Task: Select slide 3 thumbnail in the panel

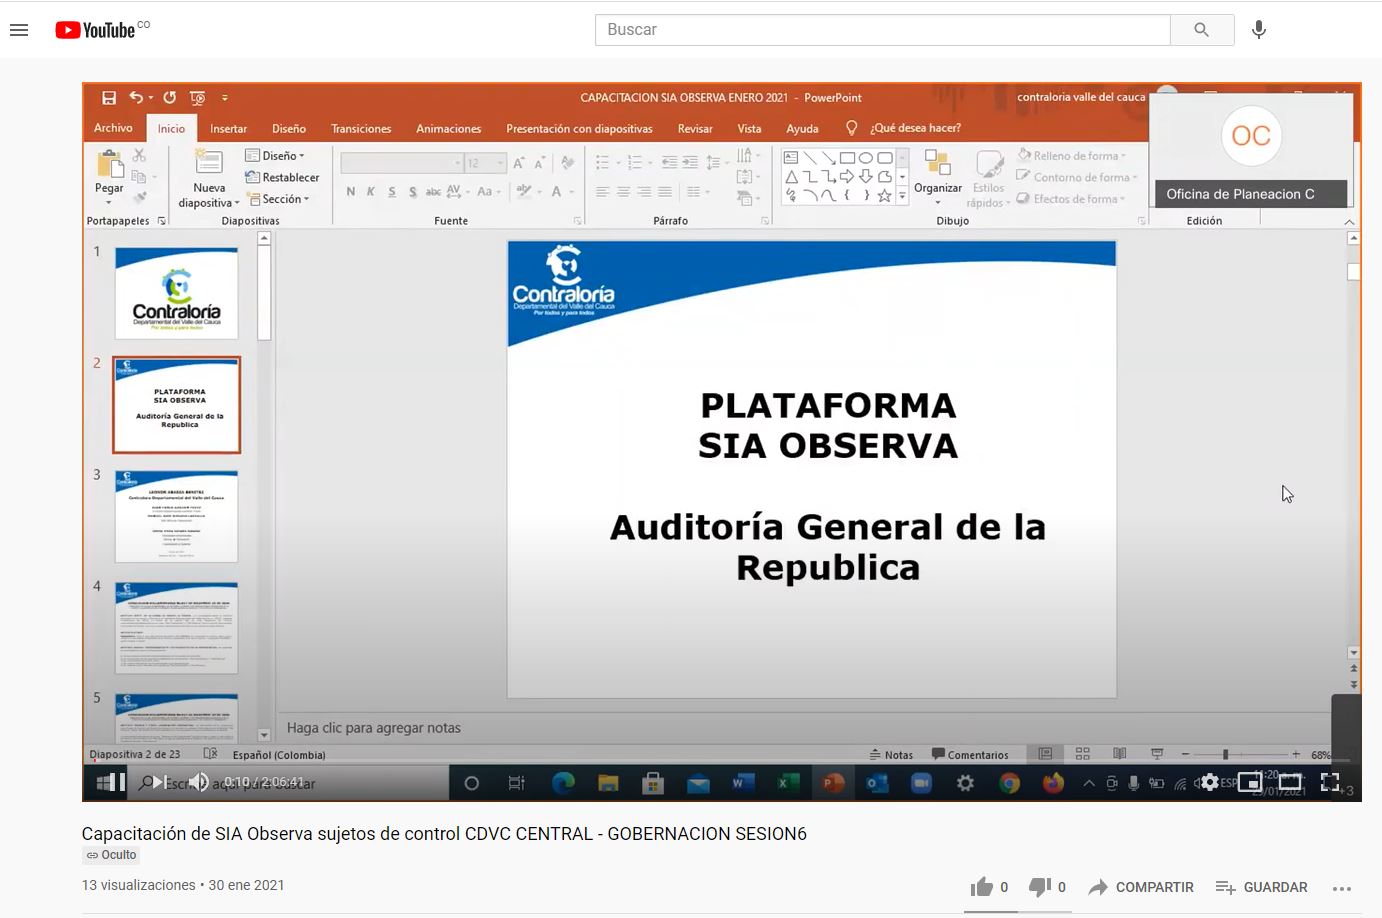Action: (x=176, y=515)
